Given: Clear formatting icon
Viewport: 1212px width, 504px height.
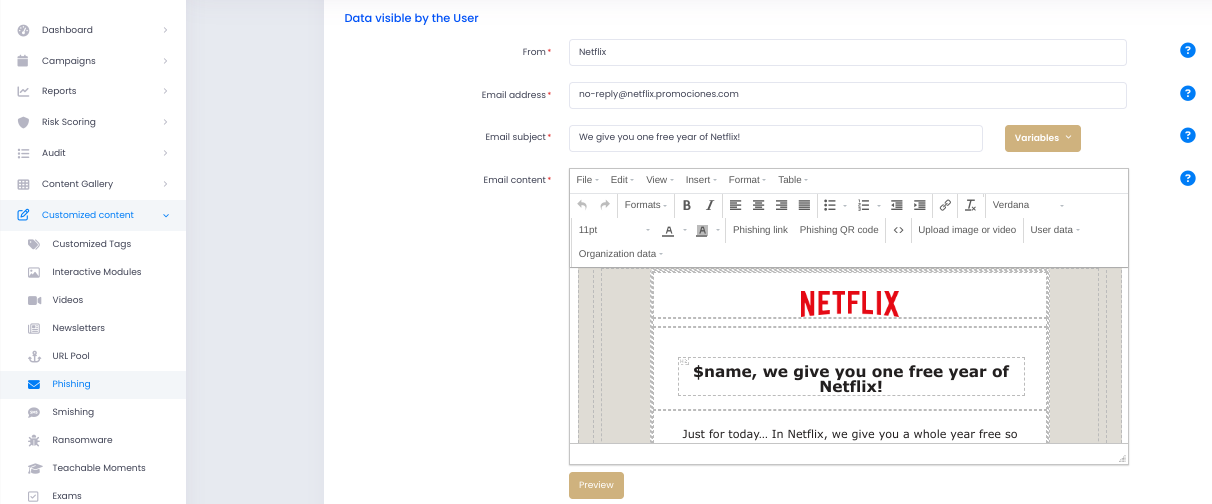Looking at the screenshot, I should tap(970, 205).
